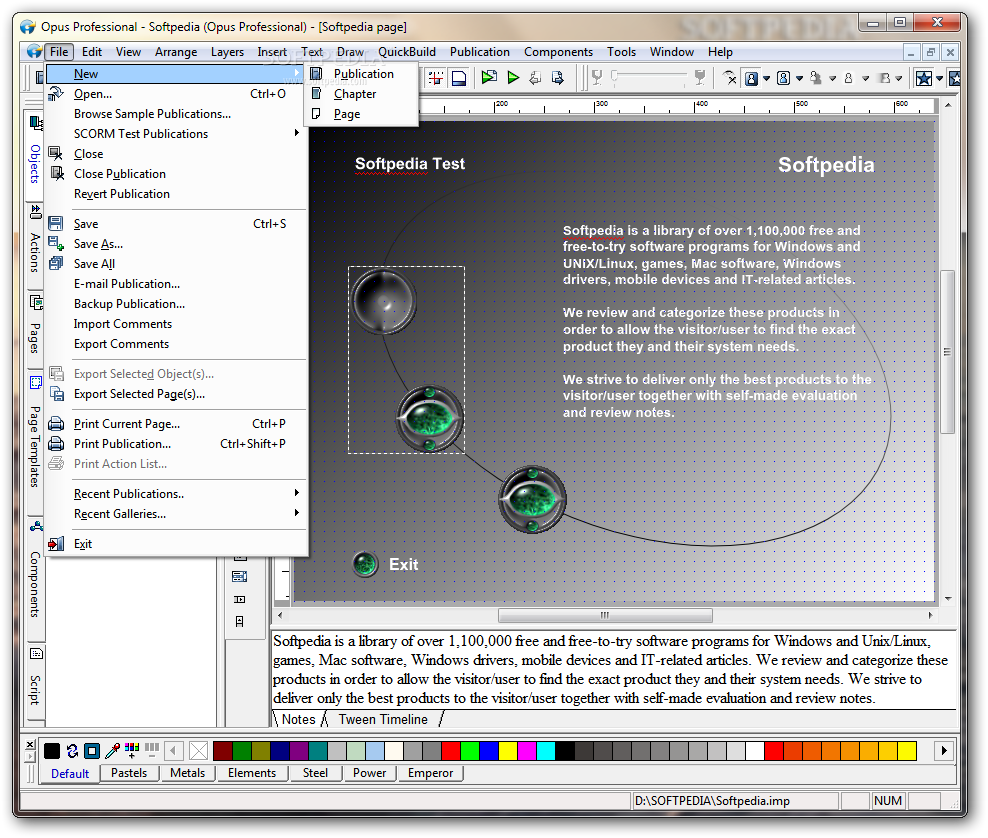Select New Publication from submenu

361,74
